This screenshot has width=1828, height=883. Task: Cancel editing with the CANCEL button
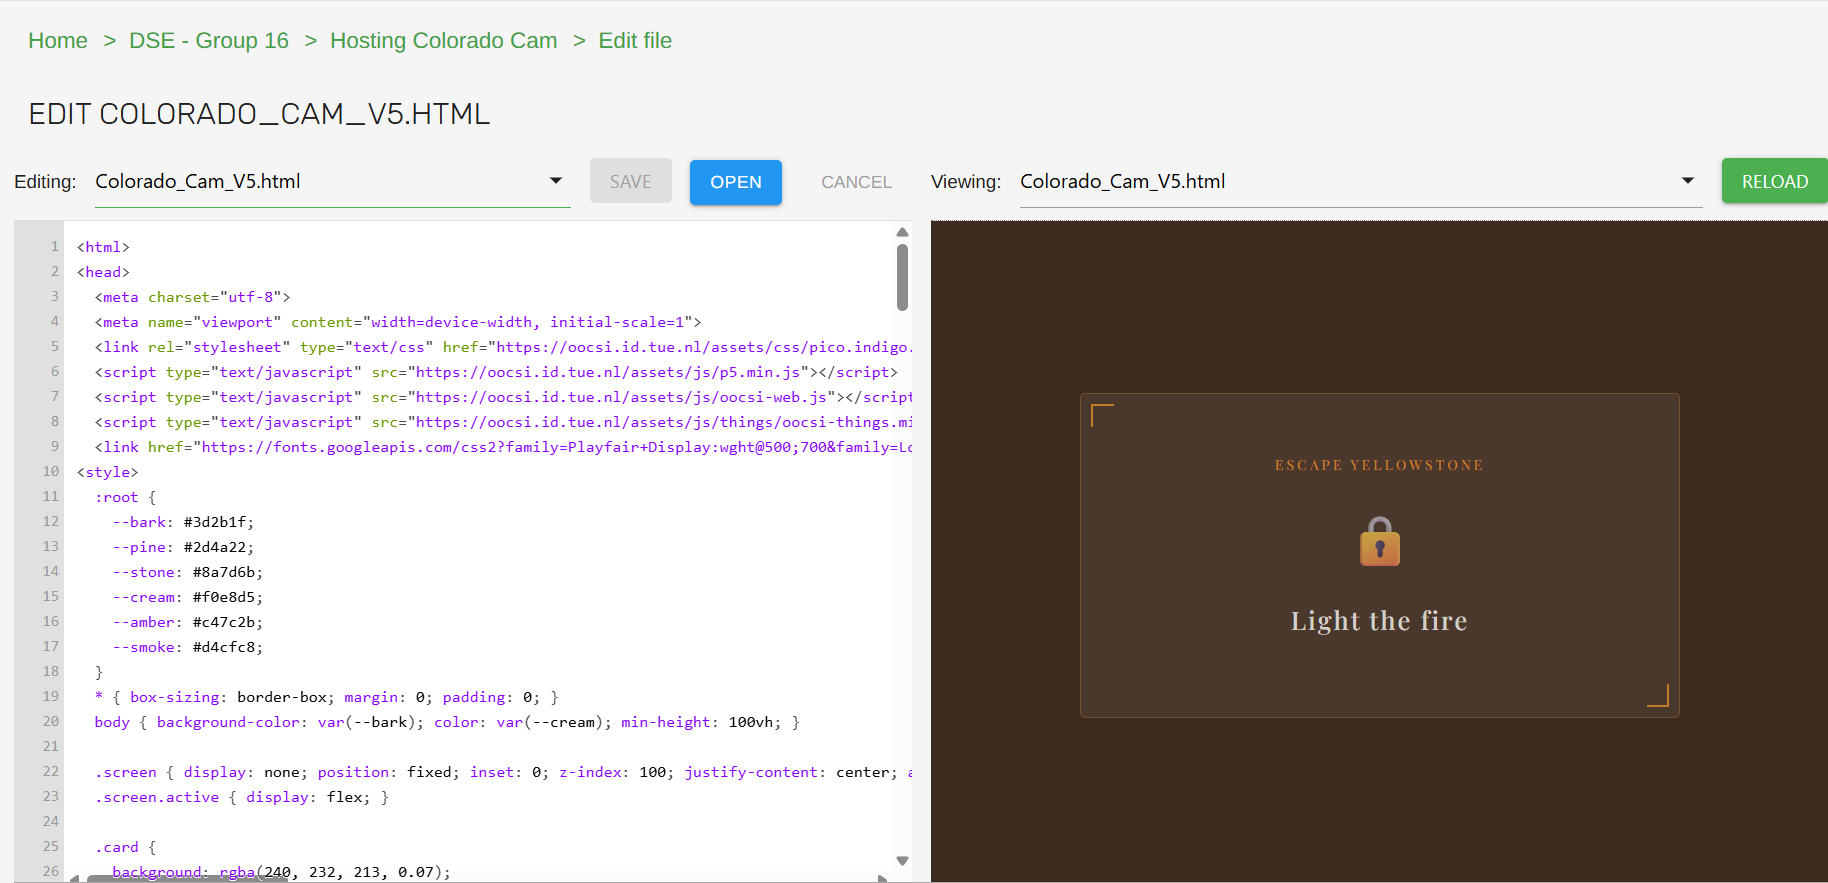tap(856, 182)
